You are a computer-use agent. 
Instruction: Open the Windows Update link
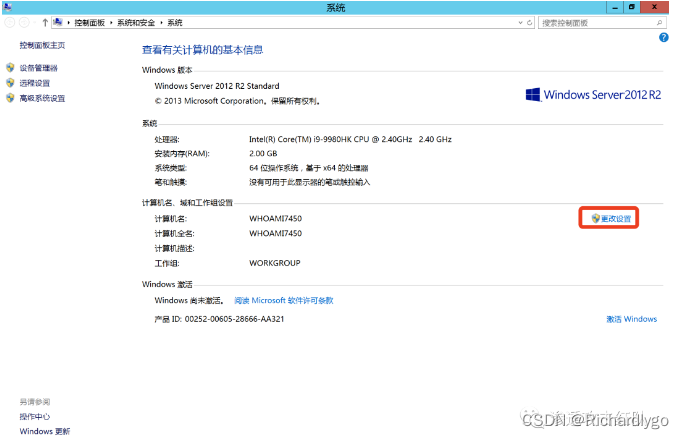44,431
